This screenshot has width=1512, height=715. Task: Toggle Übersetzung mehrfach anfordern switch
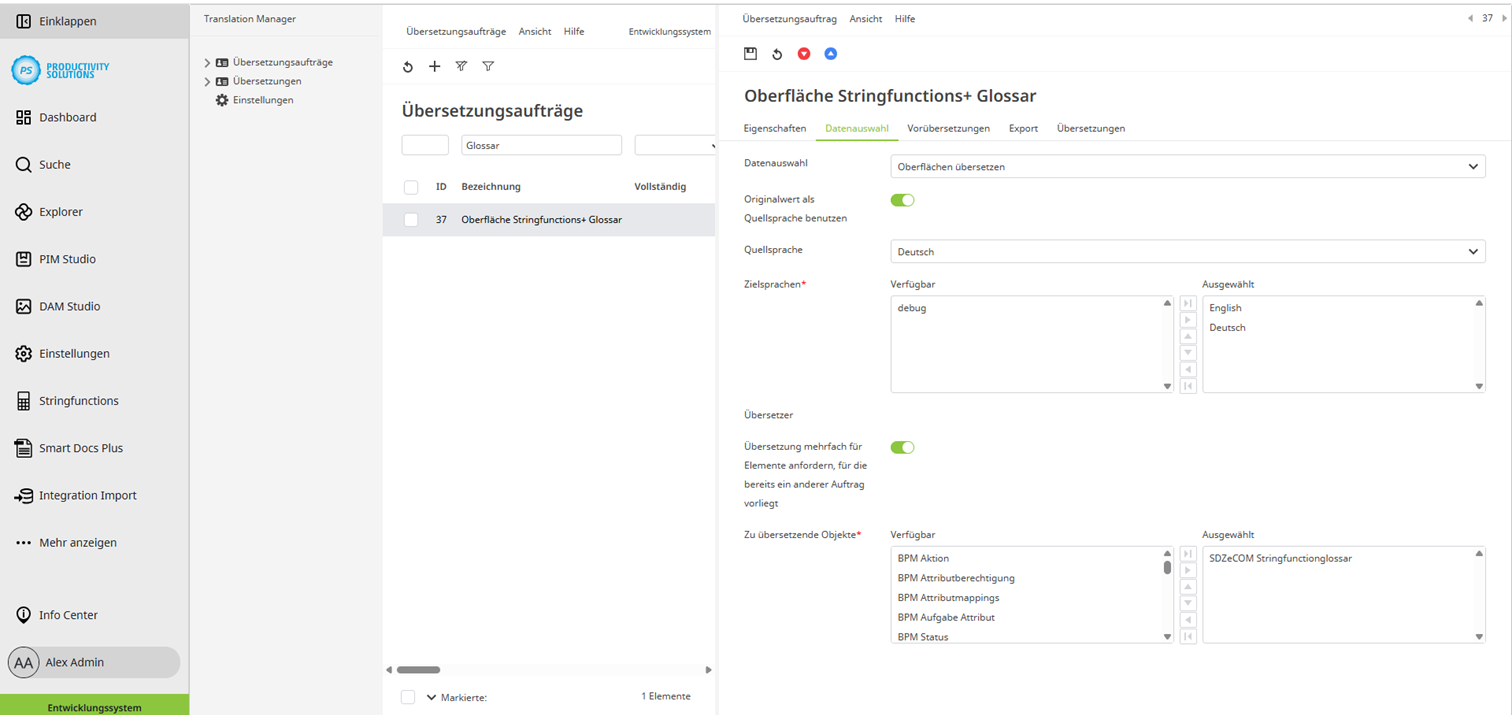click(902, 448)
